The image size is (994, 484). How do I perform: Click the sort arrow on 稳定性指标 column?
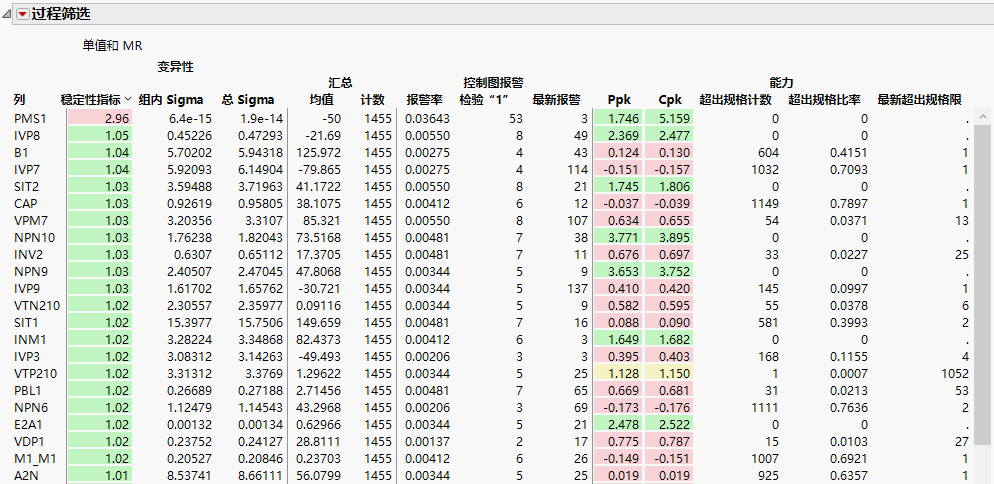[127, 100]
